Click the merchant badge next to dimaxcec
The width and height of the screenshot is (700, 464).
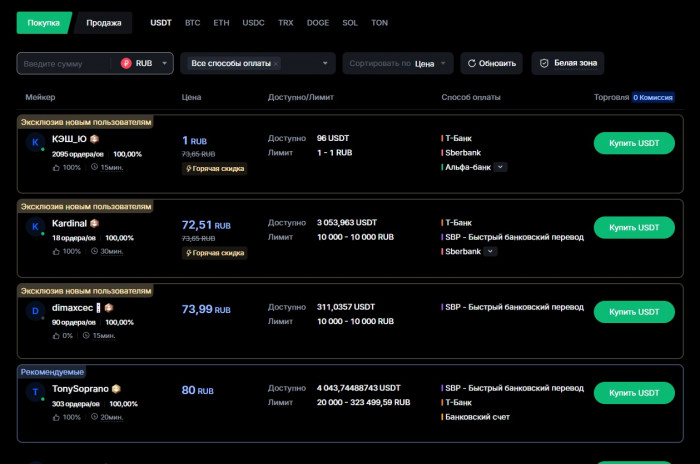(x=108, y=307)
